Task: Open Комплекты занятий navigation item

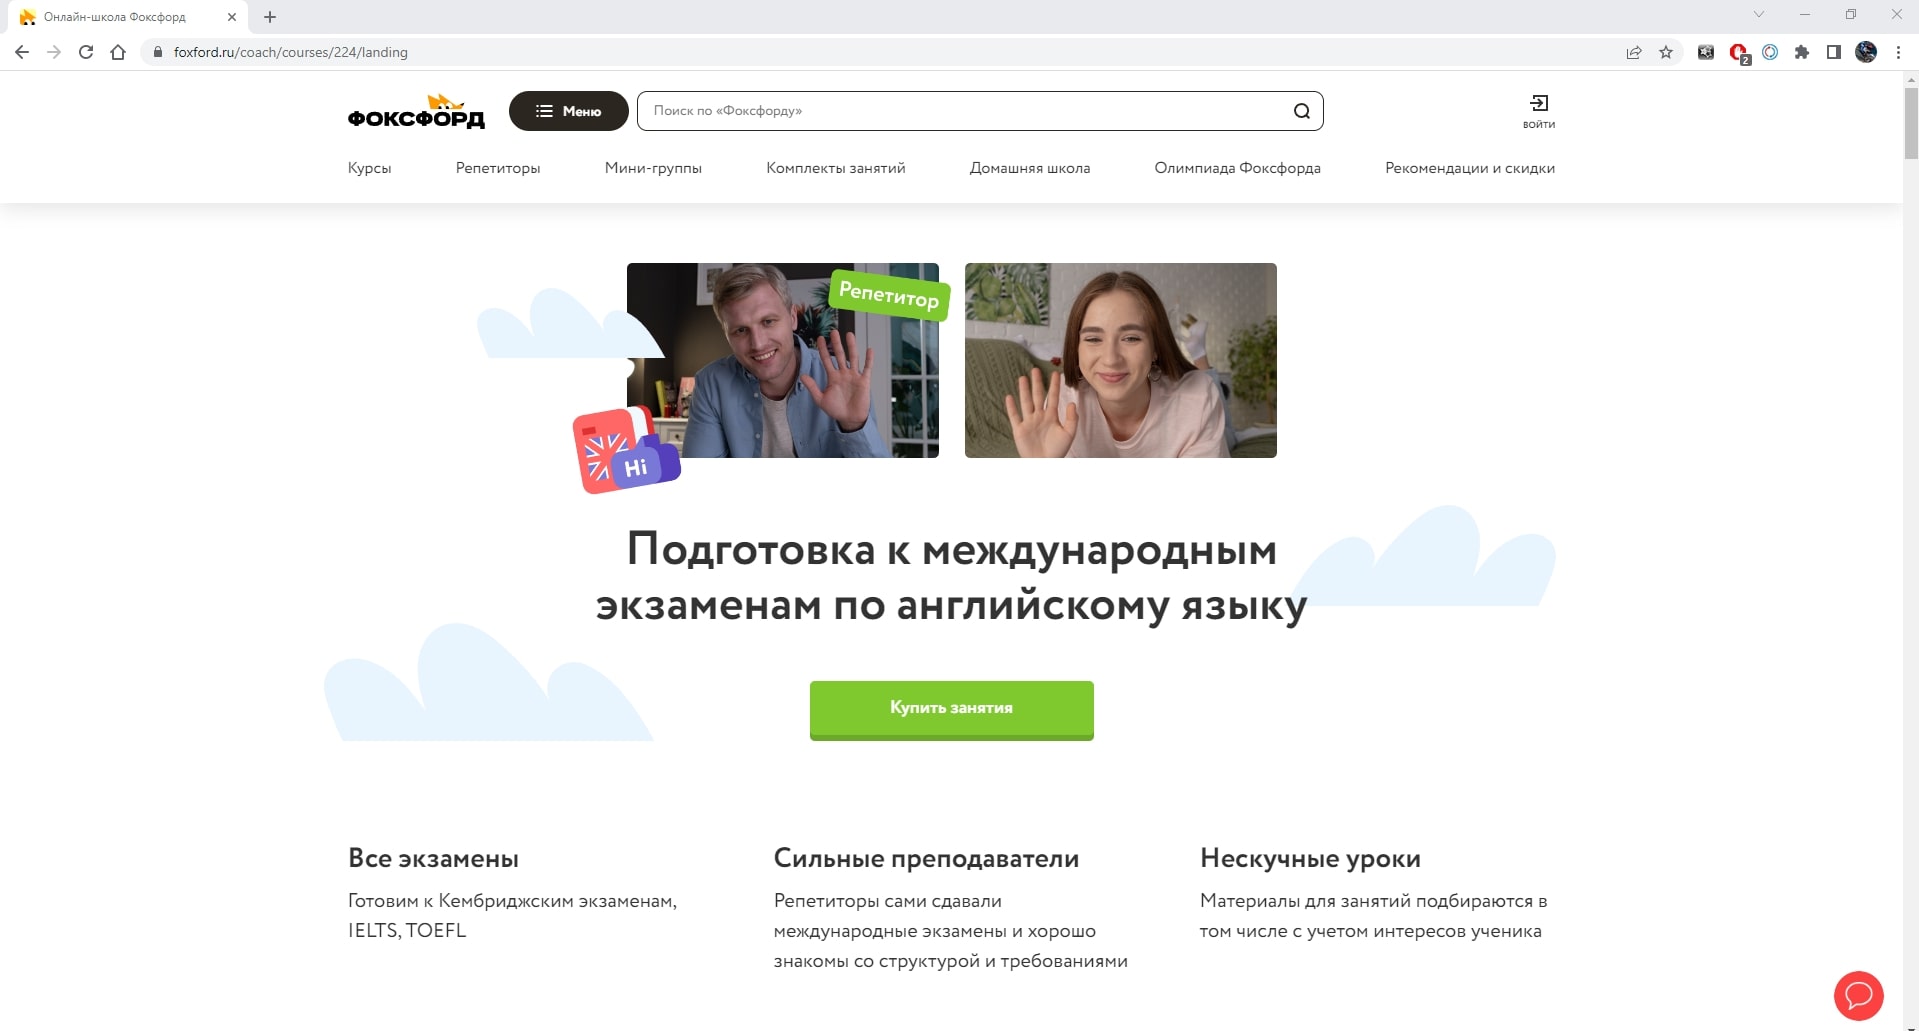Action: pos(836,168)
